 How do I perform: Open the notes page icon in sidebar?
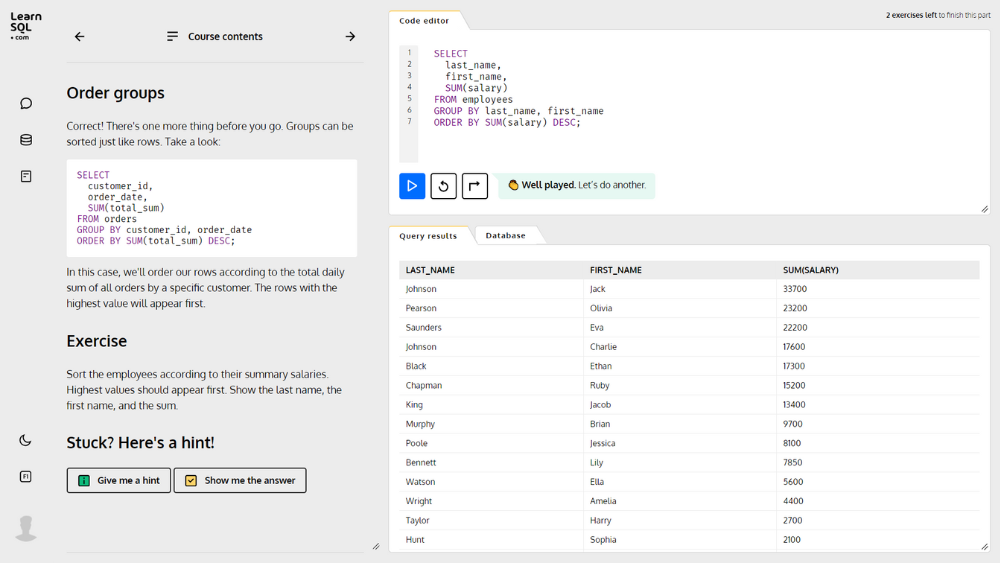pos(26,176)
